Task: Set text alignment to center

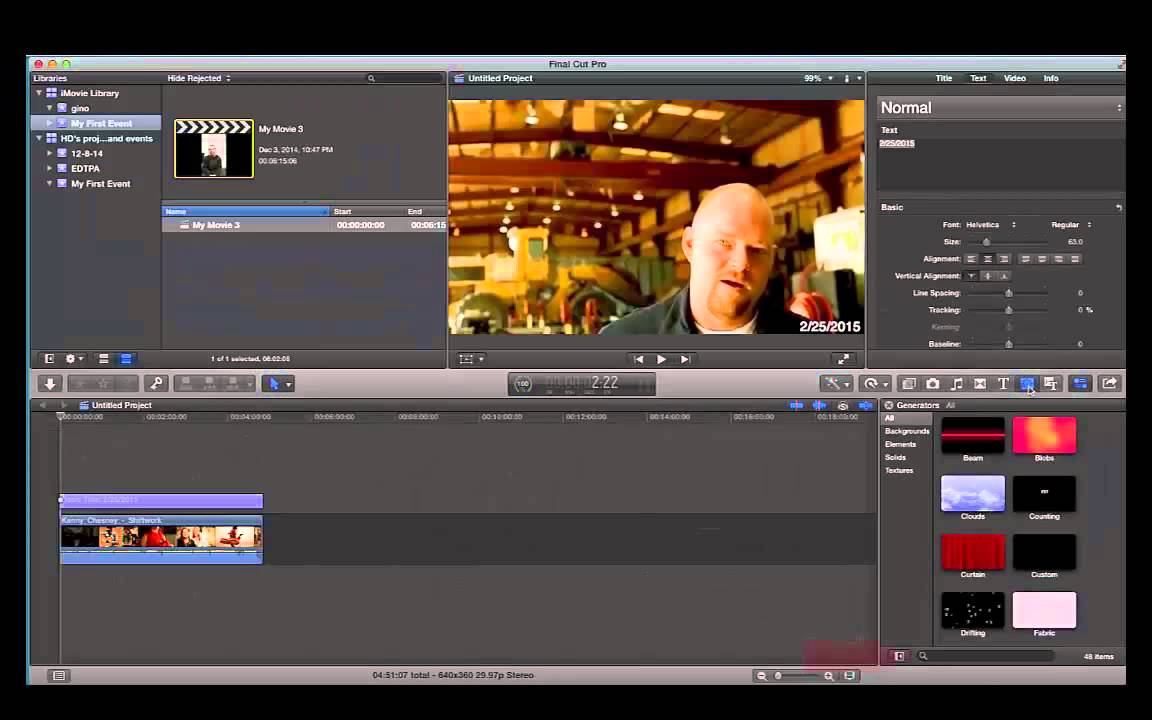Action: coord(987,259)
